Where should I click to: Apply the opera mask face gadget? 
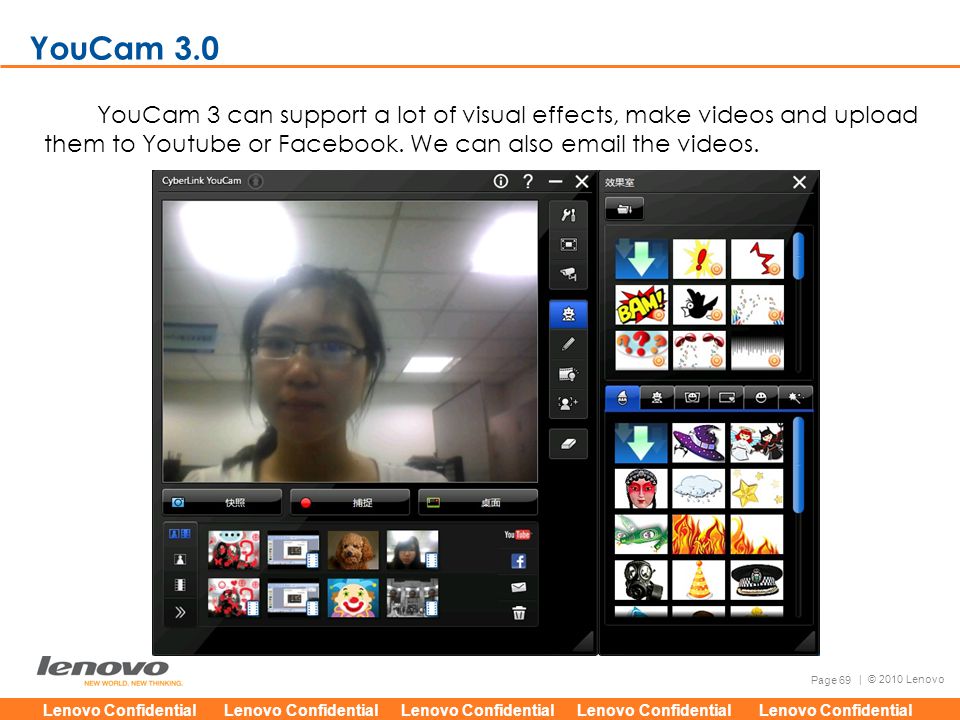click(x=641, y=489)
